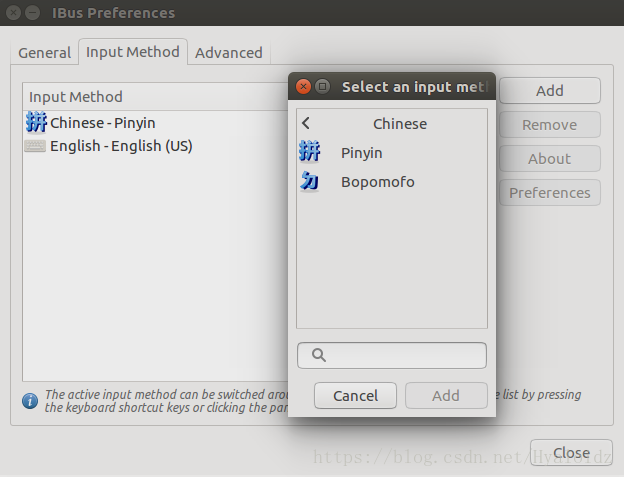The image size is (624, 477).
Task: Click the Add button in the dialog
Action: 446,395
